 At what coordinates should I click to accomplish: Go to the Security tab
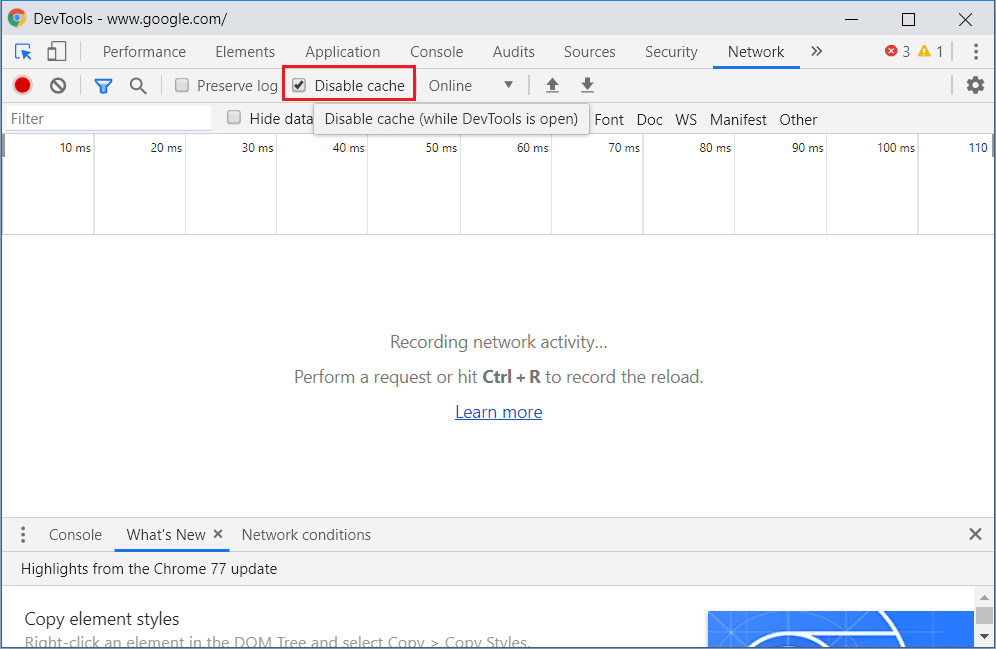click(x=671, y=51)
